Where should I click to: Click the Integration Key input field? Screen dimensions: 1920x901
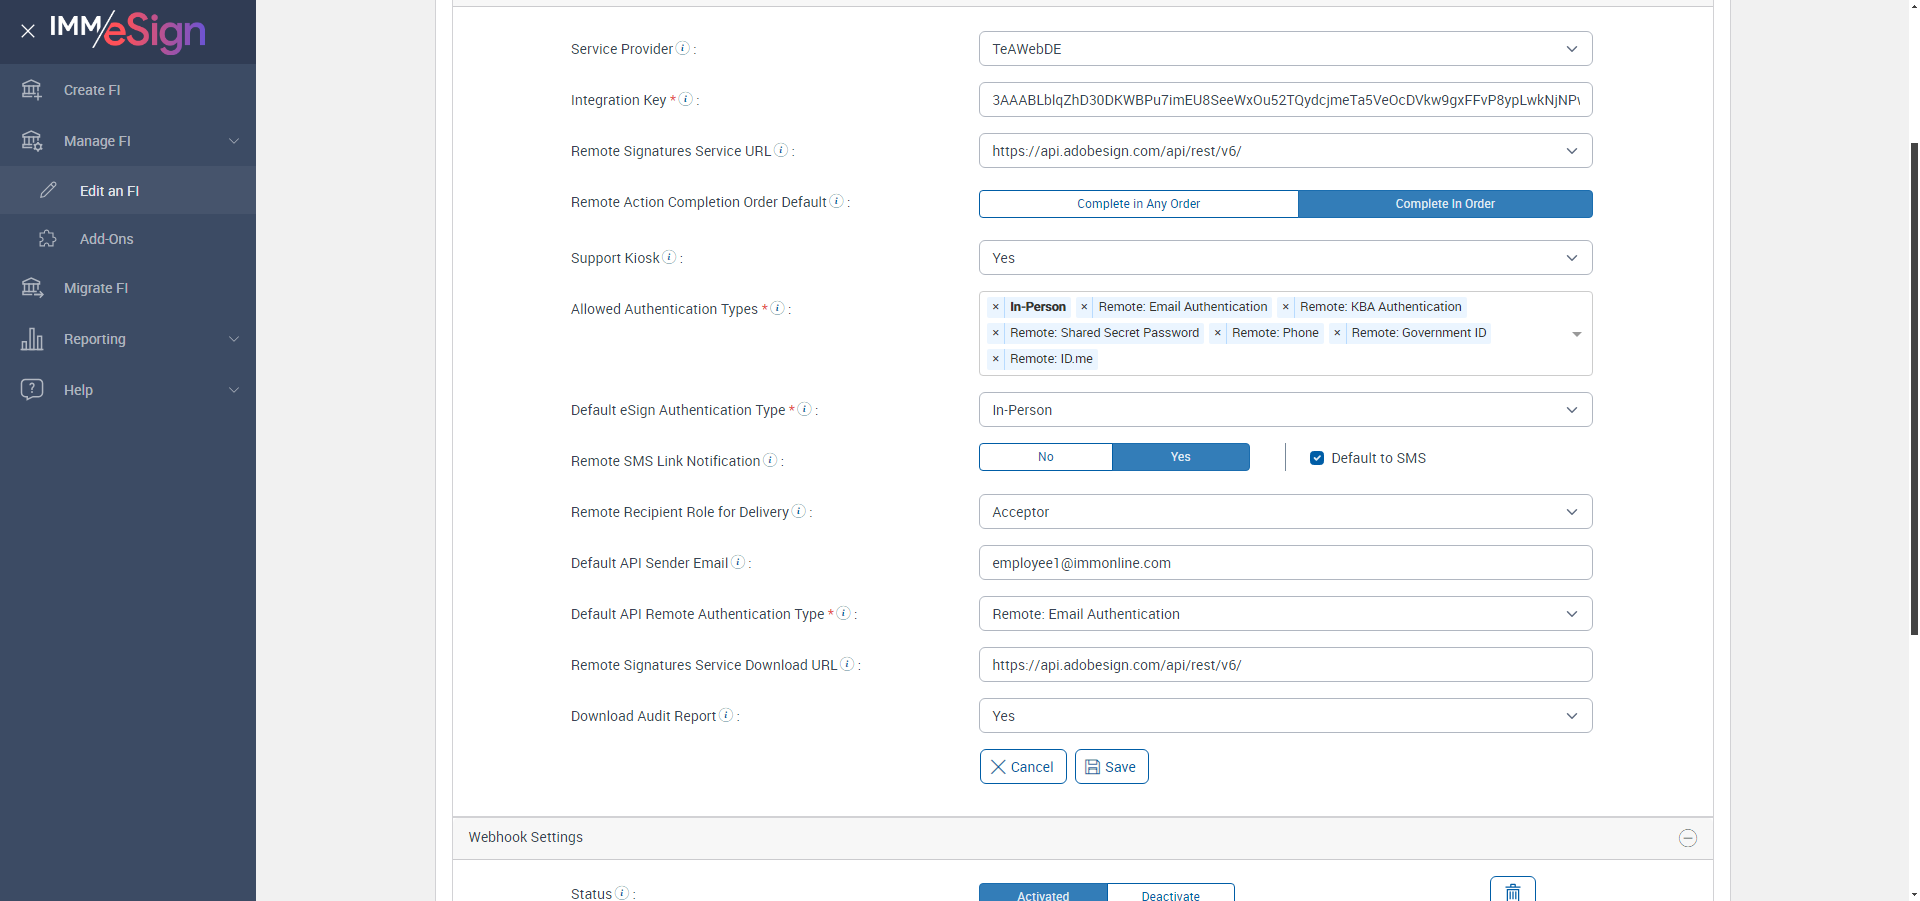(x=1285, y=100)
